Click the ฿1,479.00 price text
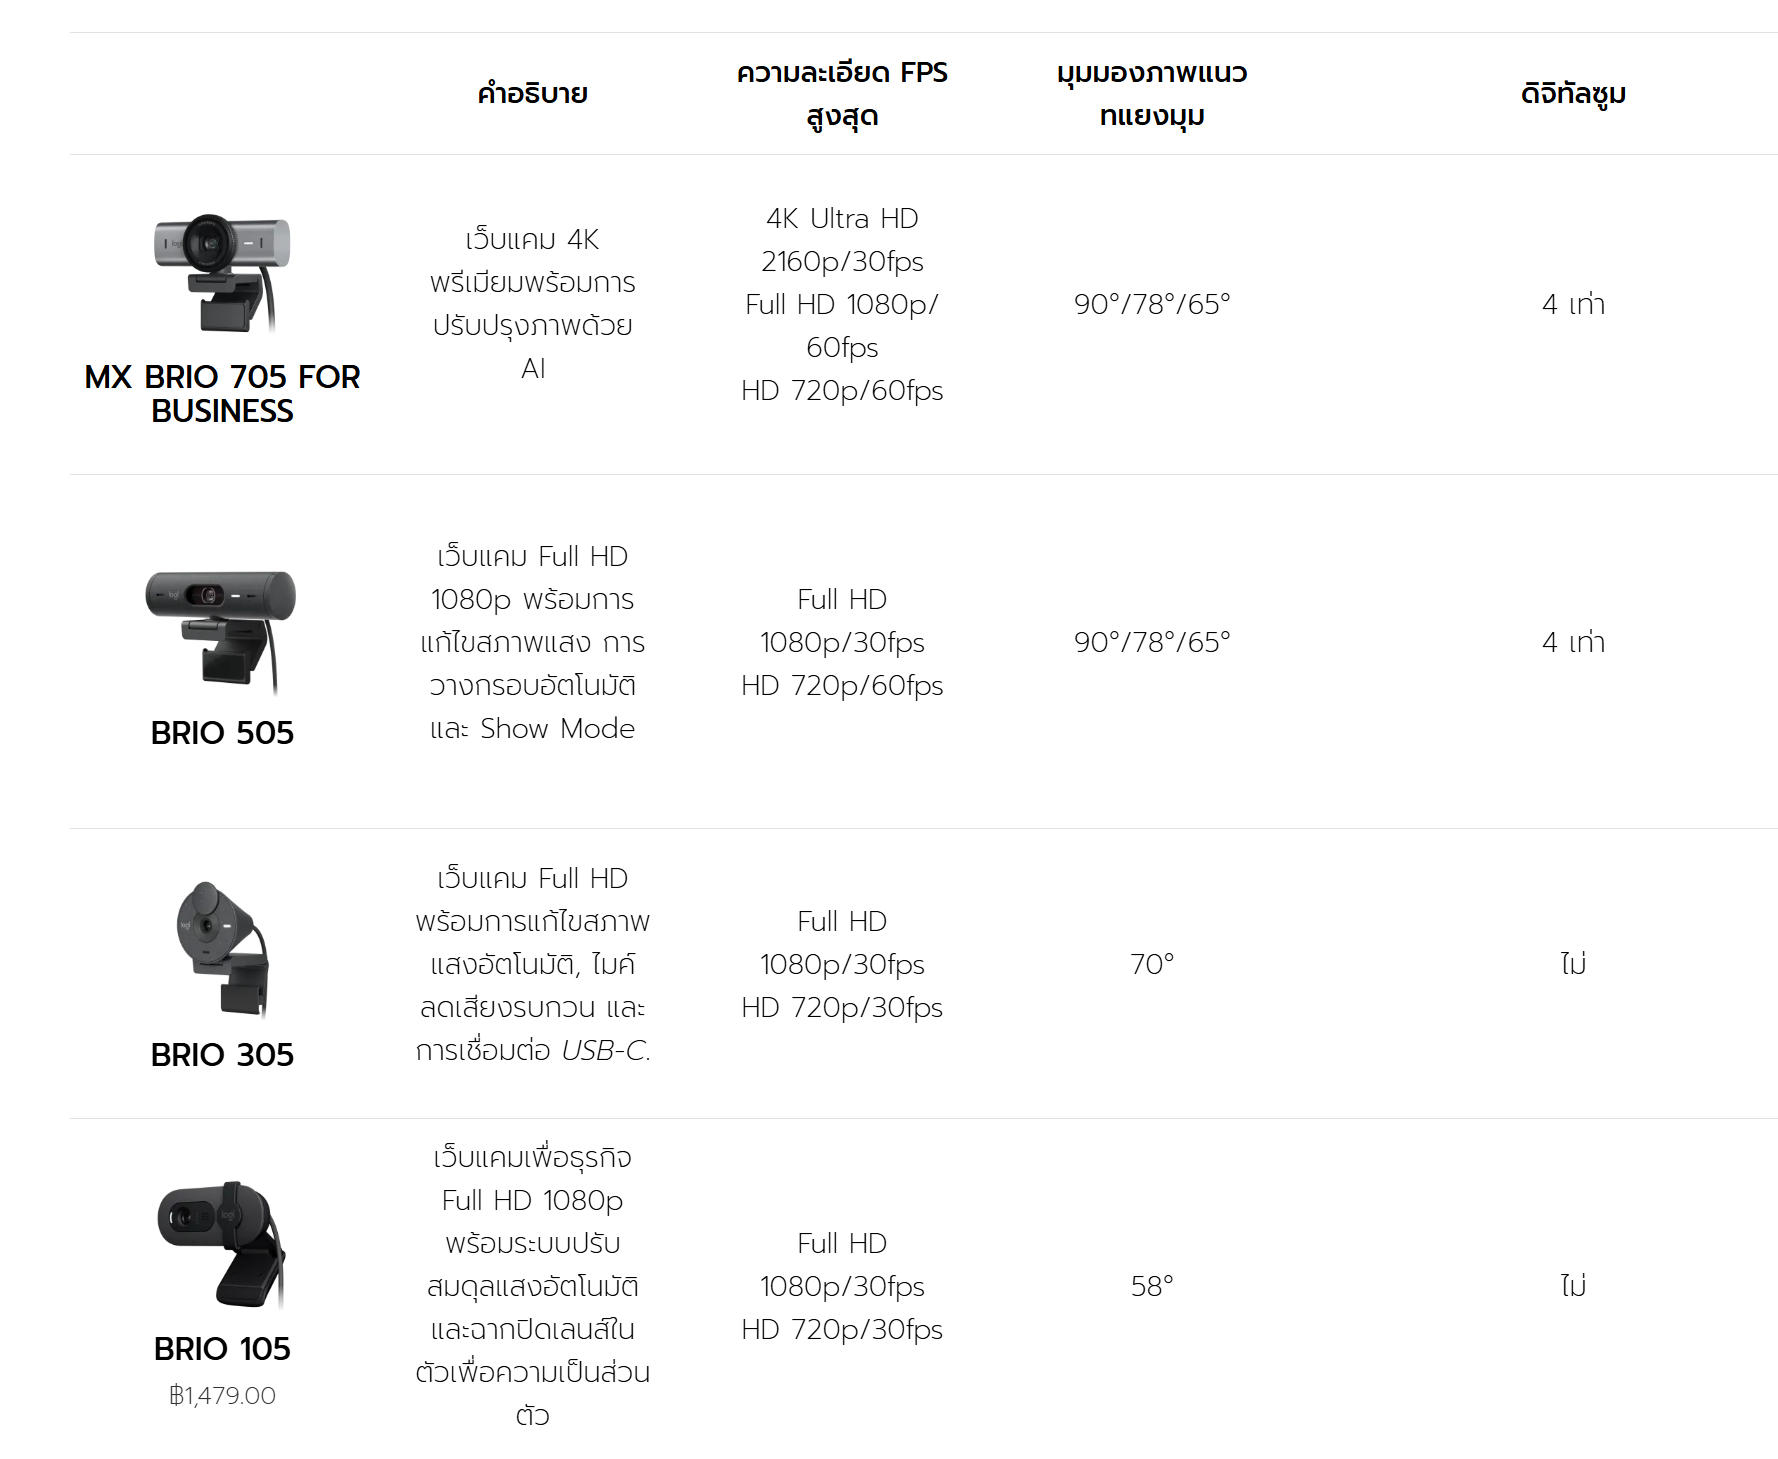This screenshot has height=1459, width=1778. coord(222,1396)
